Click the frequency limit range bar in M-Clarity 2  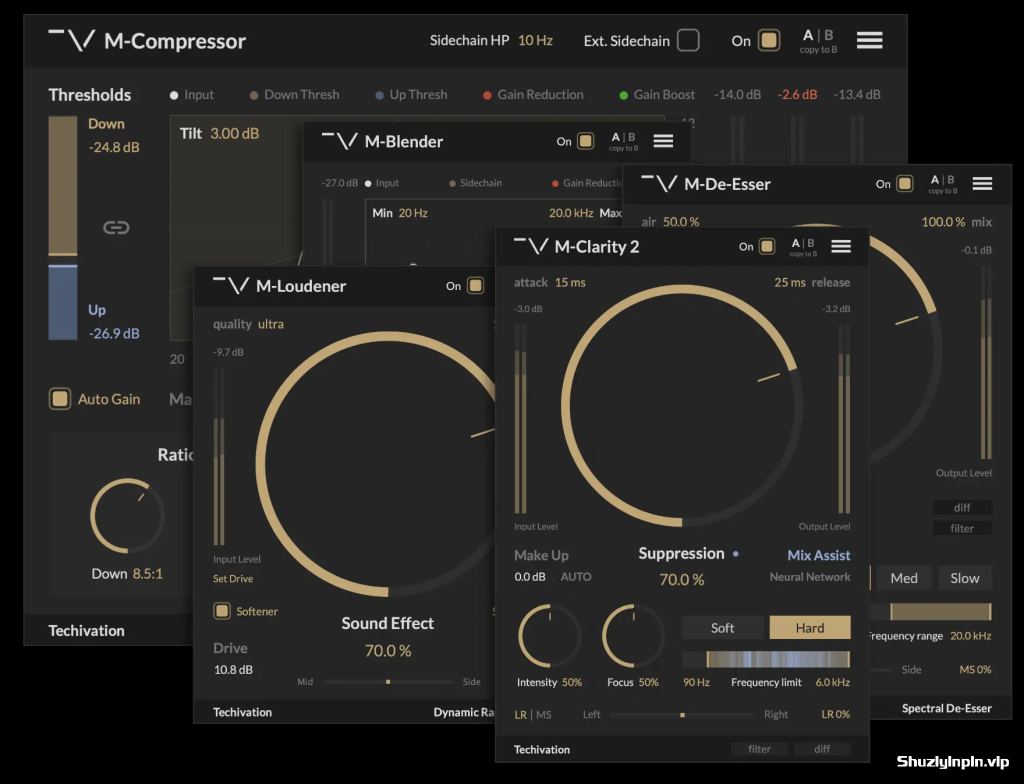pos(766,659)
